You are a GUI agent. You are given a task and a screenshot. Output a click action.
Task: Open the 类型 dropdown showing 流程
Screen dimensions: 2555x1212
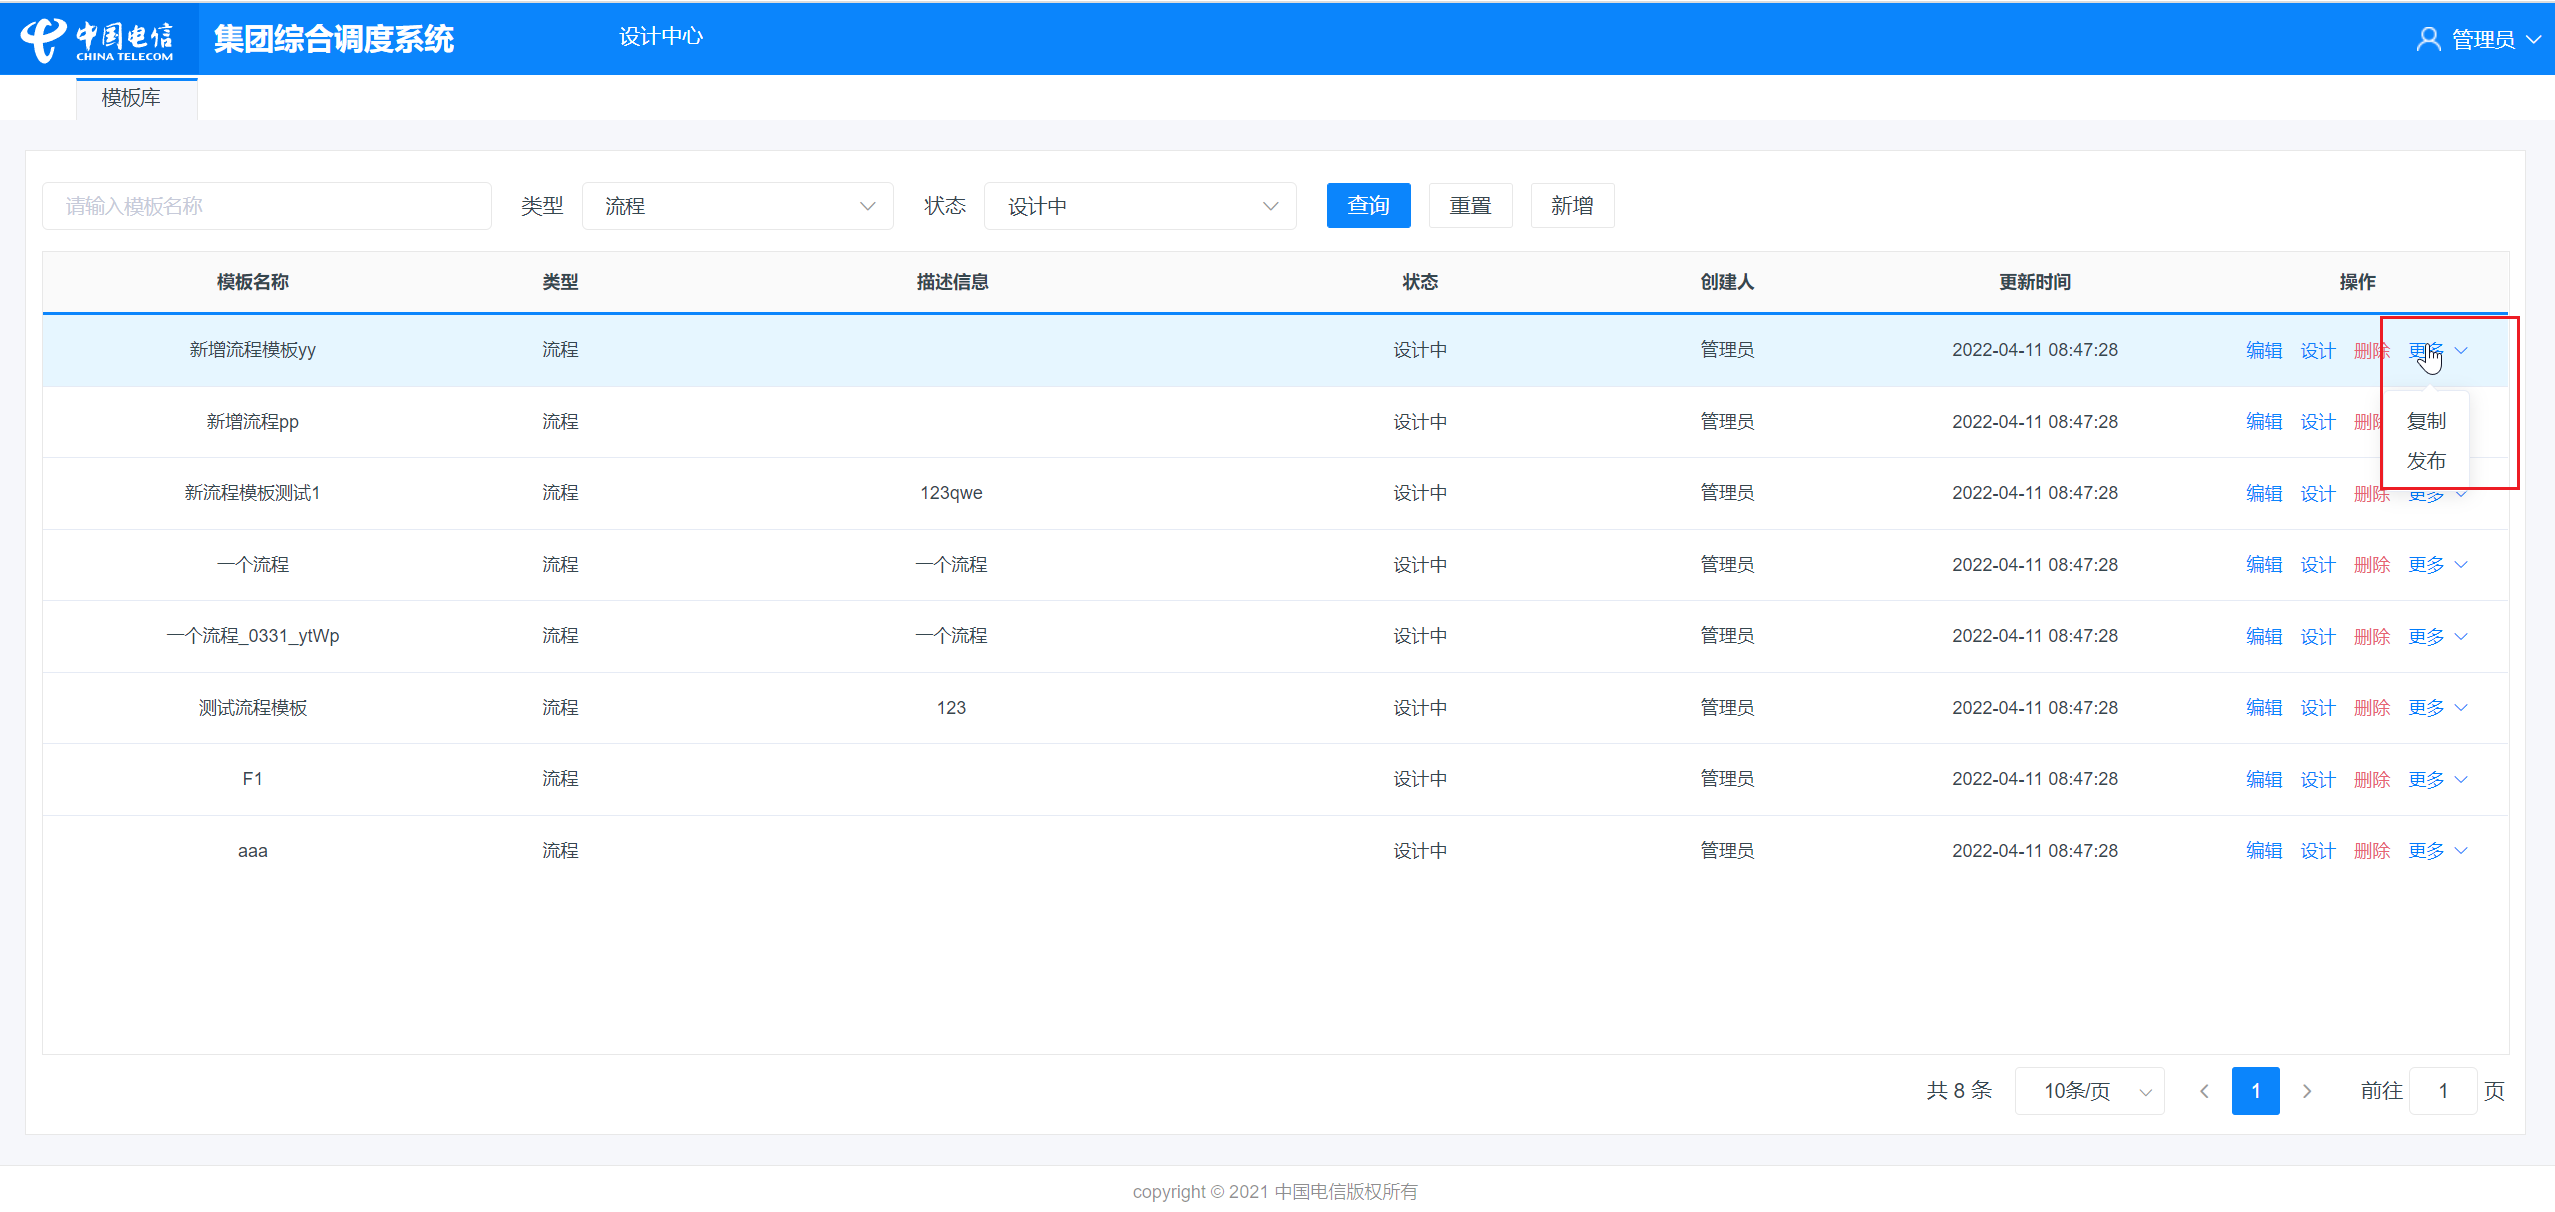(x=738, y=206)
